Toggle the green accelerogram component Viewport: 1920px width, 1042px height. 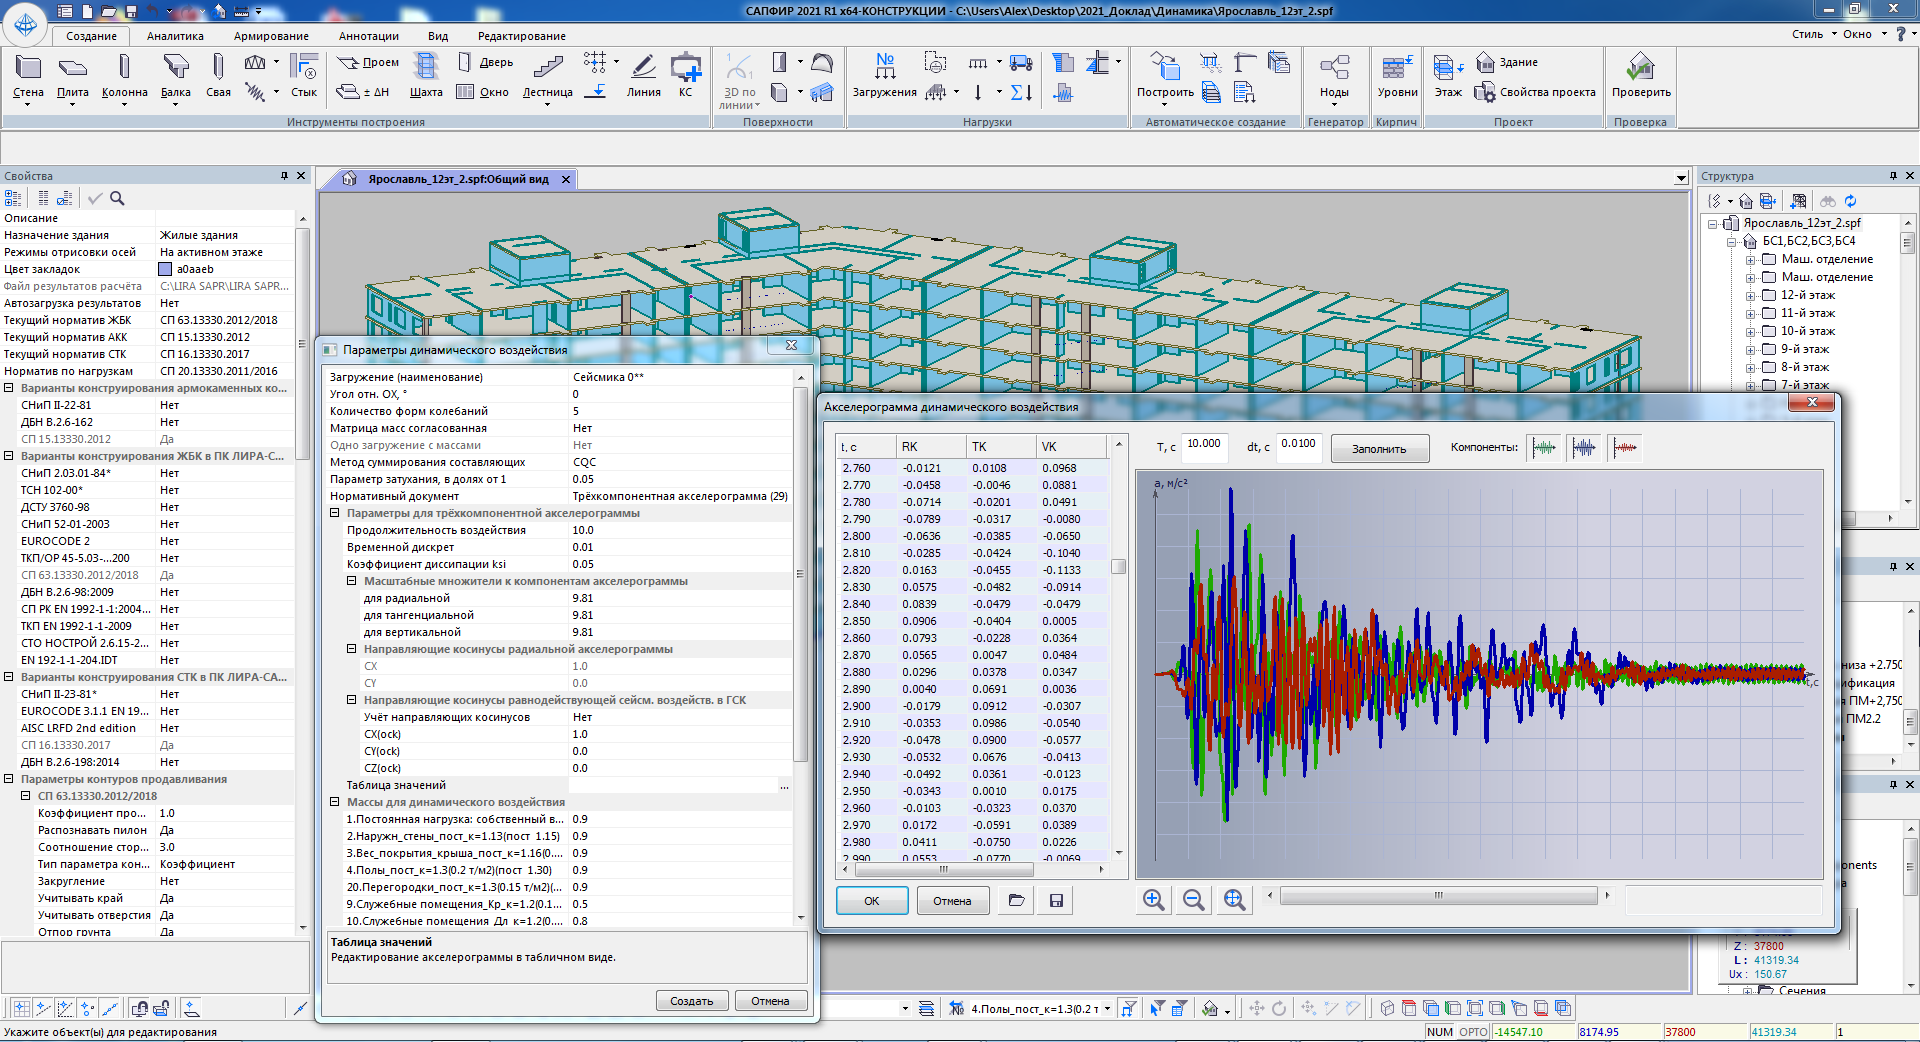[x=1545, y=448]
